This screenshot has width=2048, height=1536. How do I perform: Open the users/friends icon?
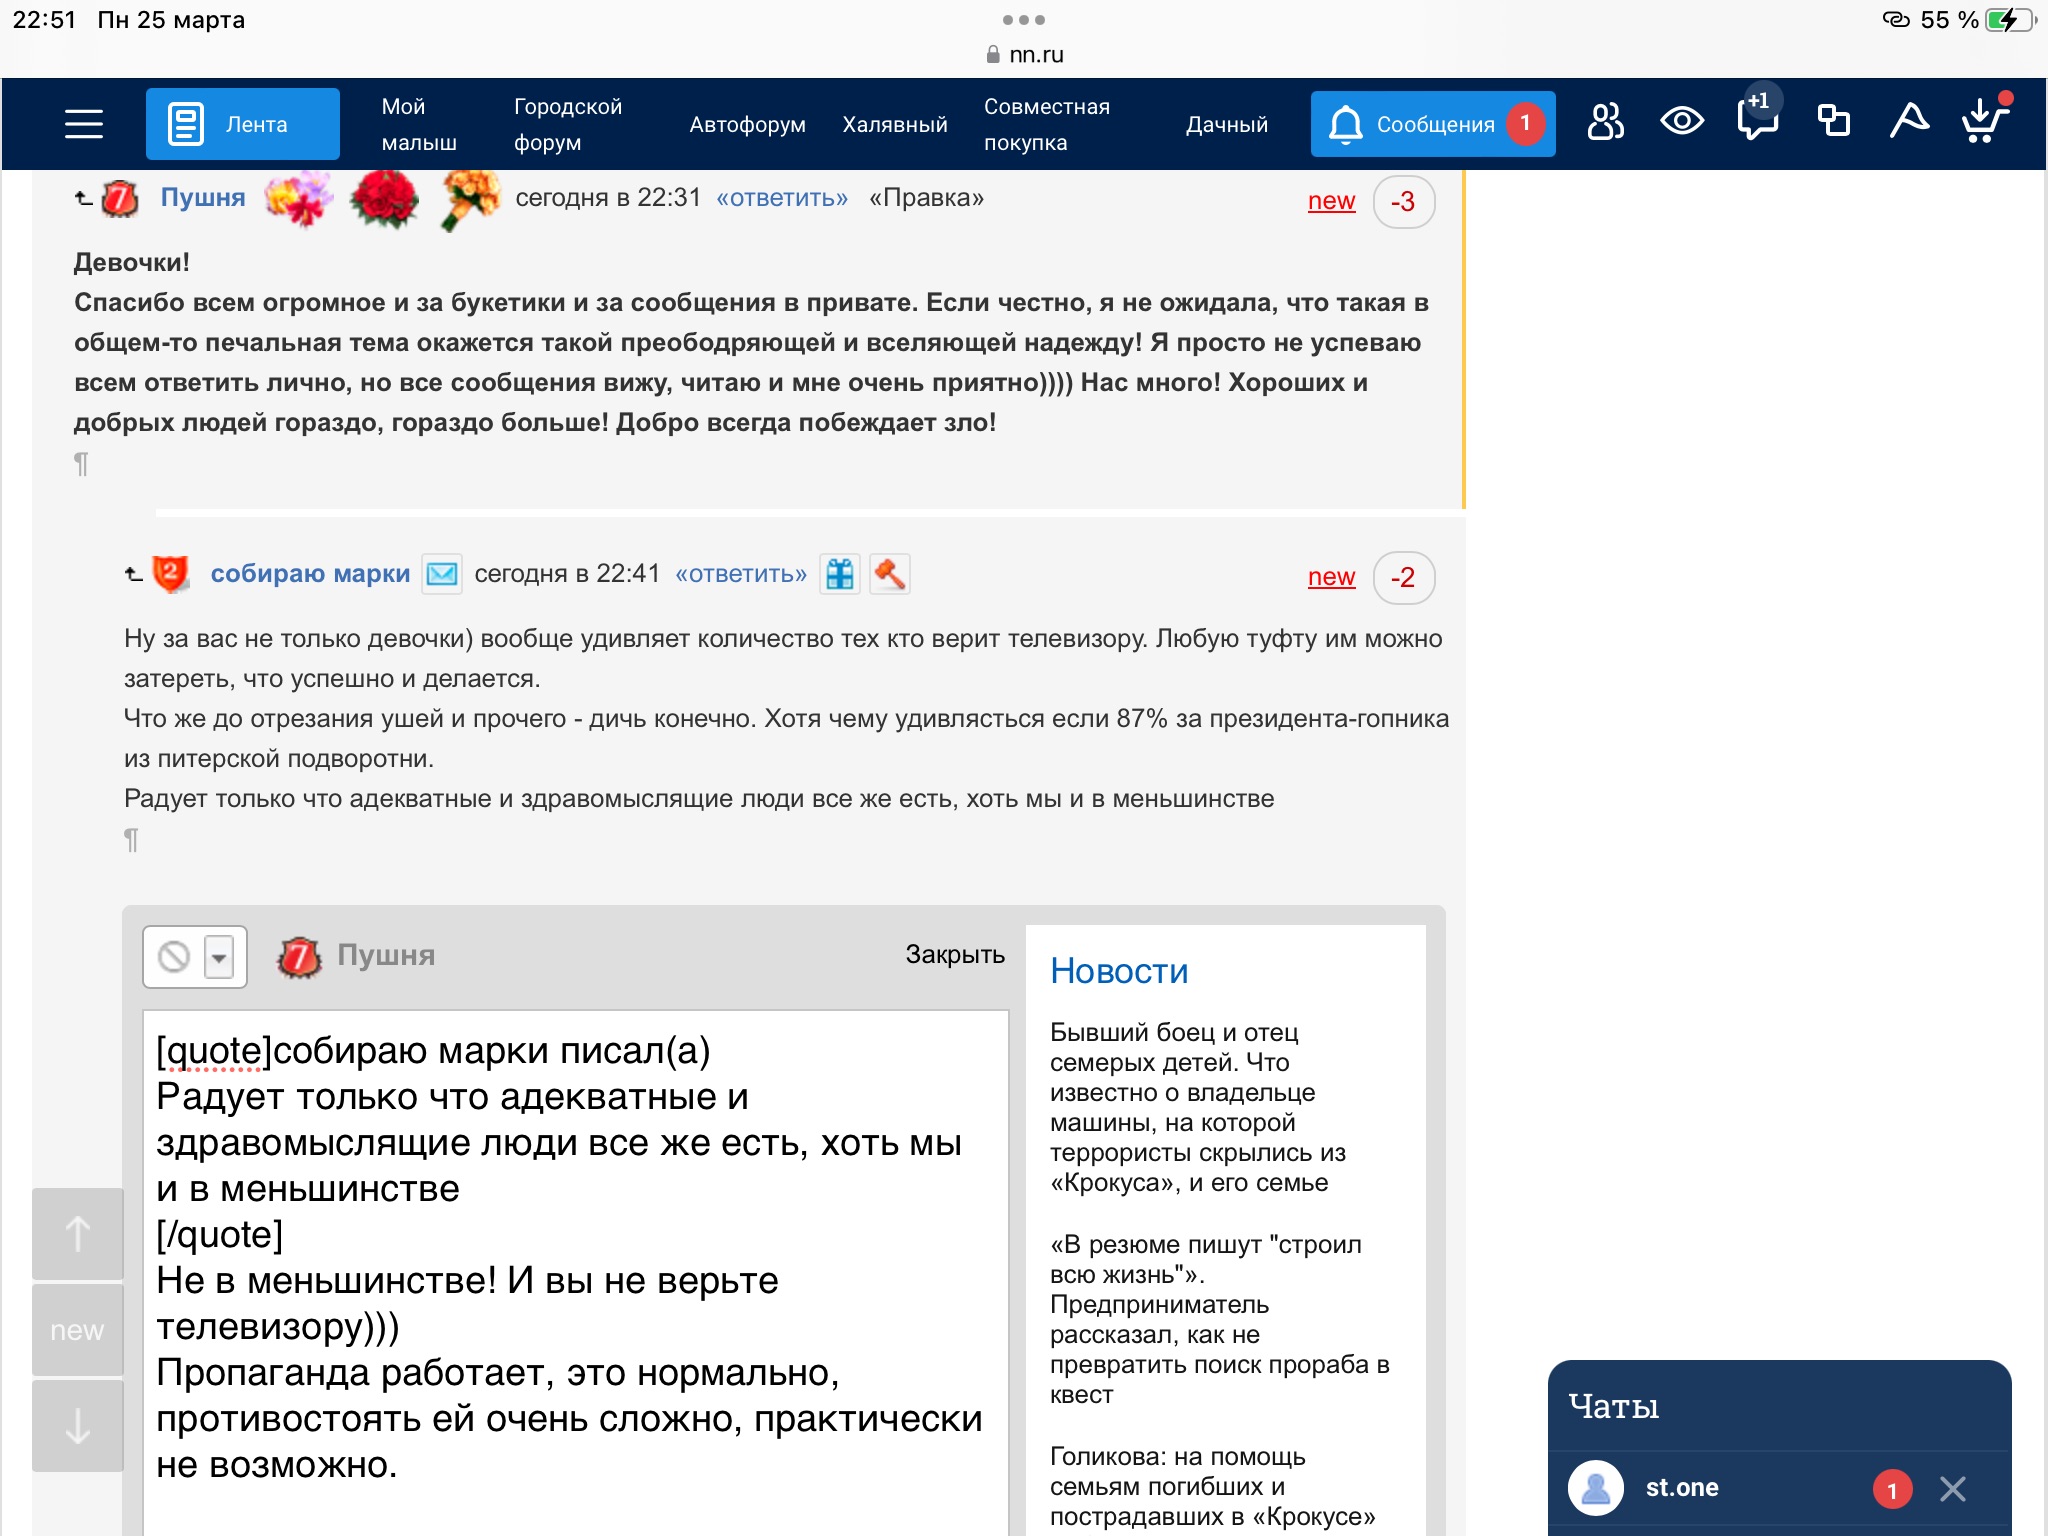click(1605, 123)
